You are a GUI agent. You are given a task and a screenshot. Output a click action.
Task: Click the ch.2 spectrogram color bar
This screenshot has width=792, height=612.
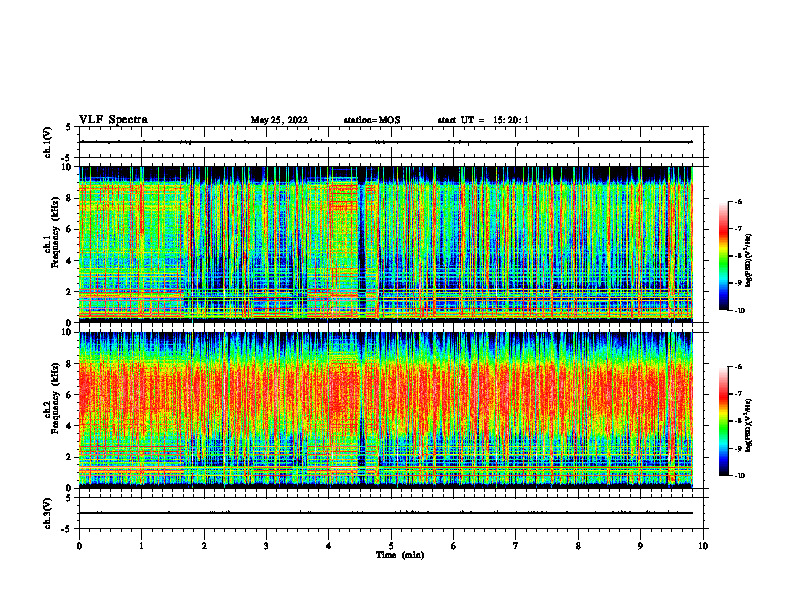(723, 421)
